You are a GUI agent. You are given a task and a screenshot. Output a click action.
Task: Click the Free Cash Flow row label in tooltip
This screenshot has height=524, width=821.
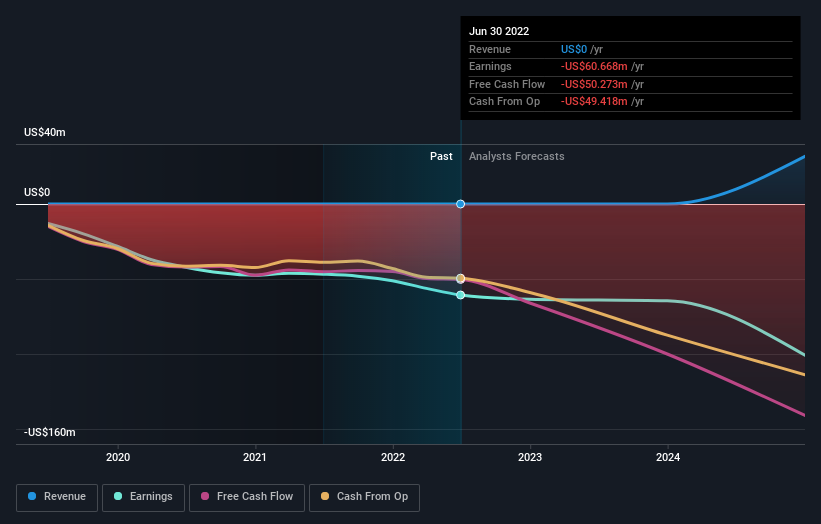[x=507, y=84]
